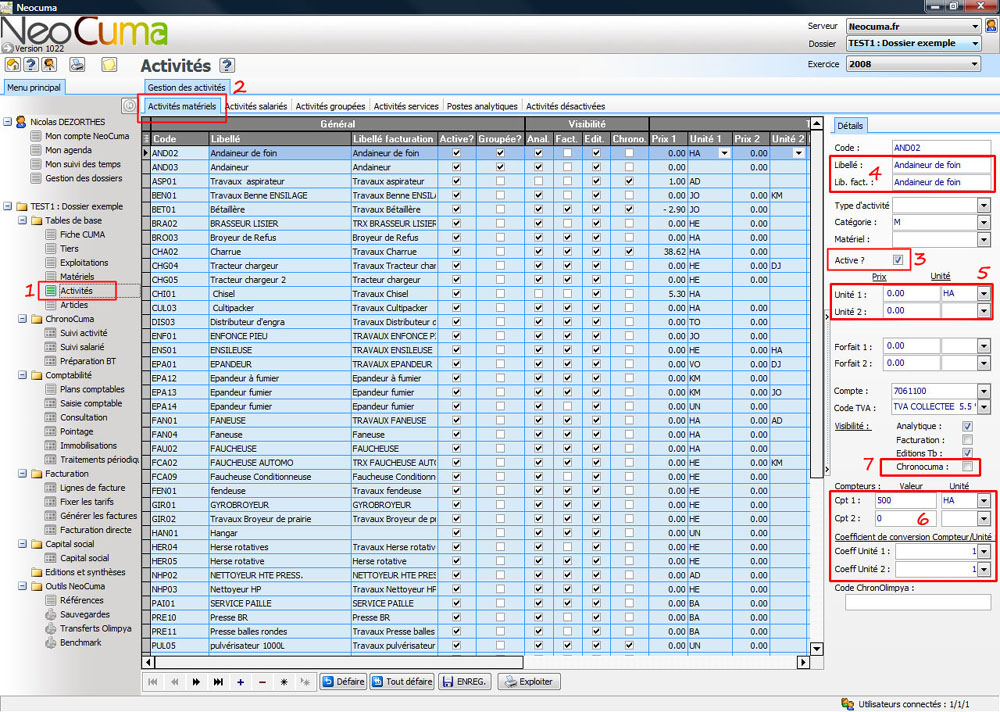This screenshot has height=712, width=1000.
Task: Click the connected users icon in status bar
Action: pos(848,704)
